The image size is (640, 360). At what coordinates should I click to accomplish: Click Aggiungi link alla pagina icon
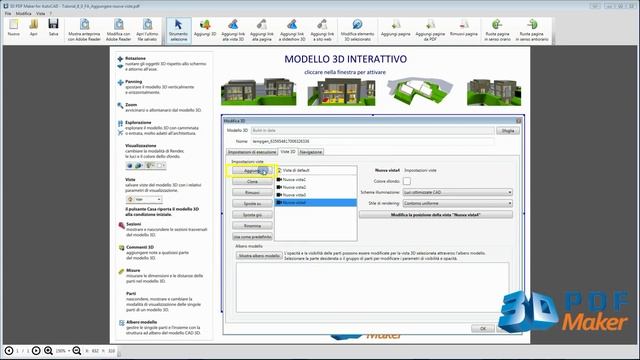pos(262,30)
